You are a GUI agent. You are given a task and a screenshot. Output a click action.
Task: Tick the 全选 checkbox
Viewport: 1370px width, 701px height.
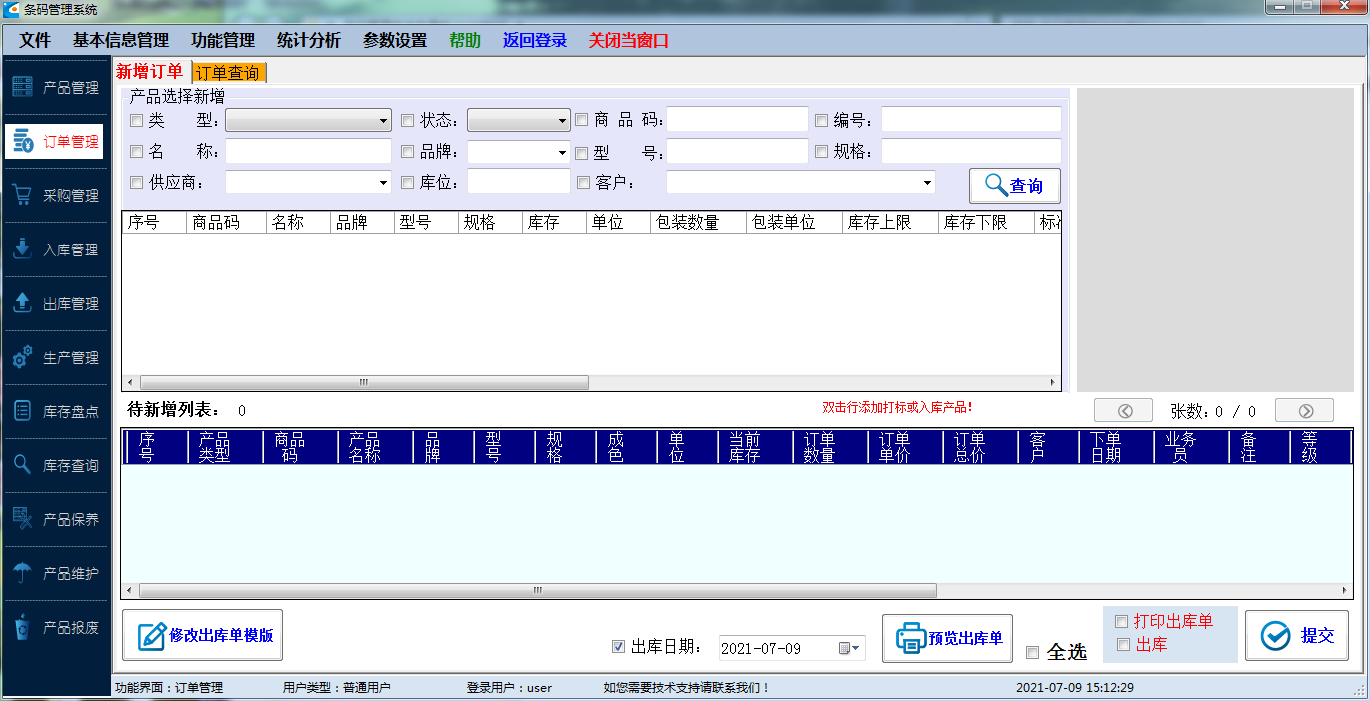pyautogui.click(x=1033, y=653)
